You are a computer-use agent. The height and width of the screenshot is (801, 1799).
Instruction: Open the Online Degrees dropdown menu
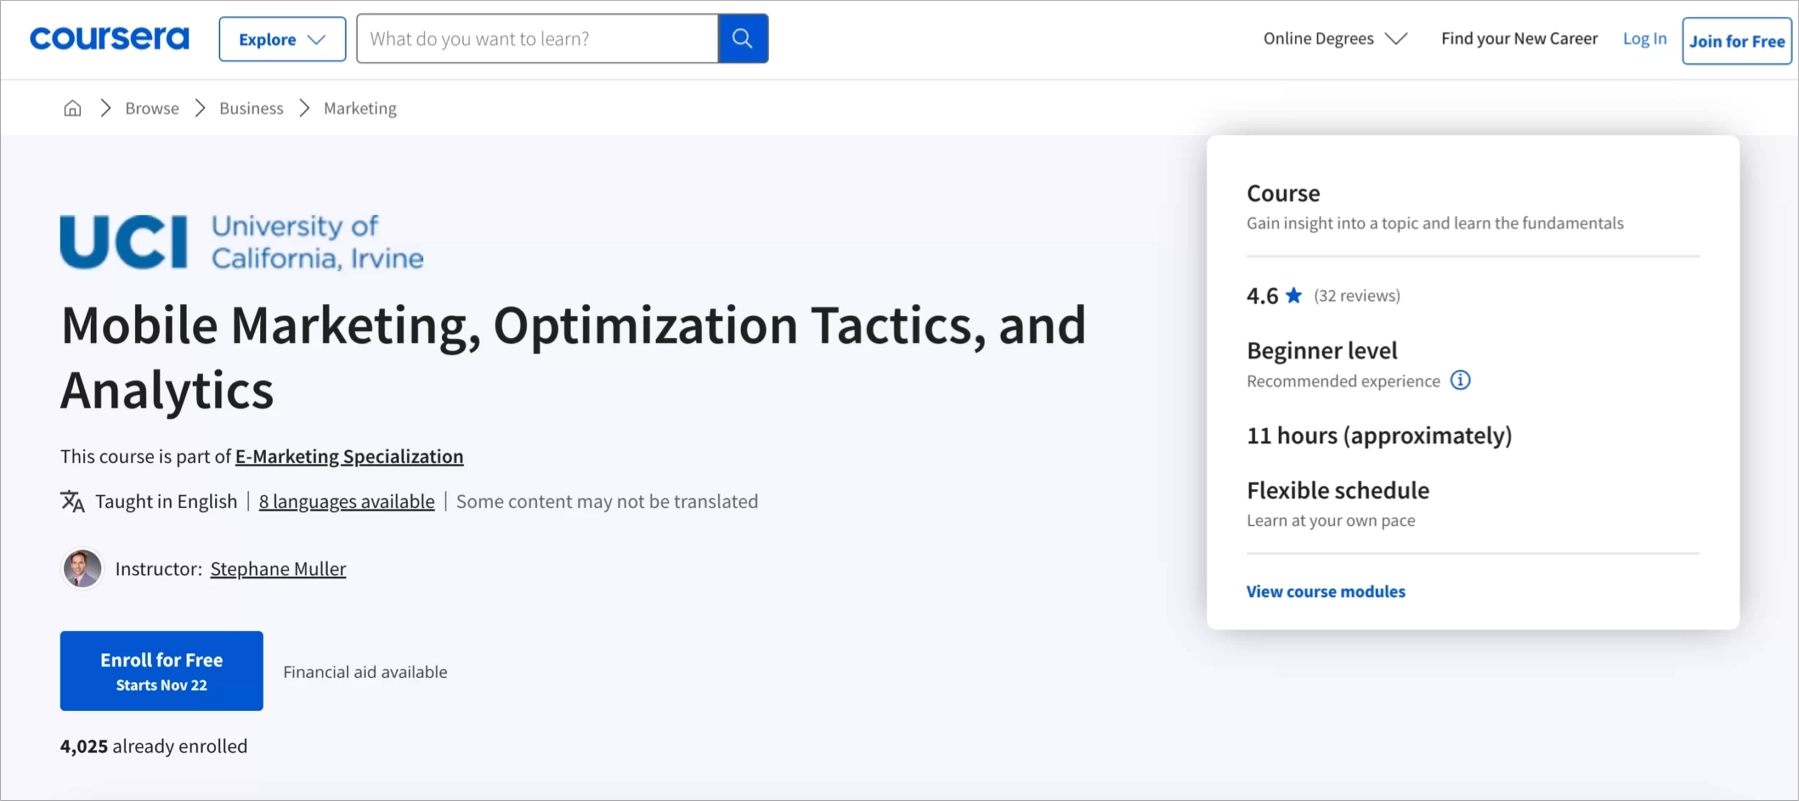[x=1334, y=39]
